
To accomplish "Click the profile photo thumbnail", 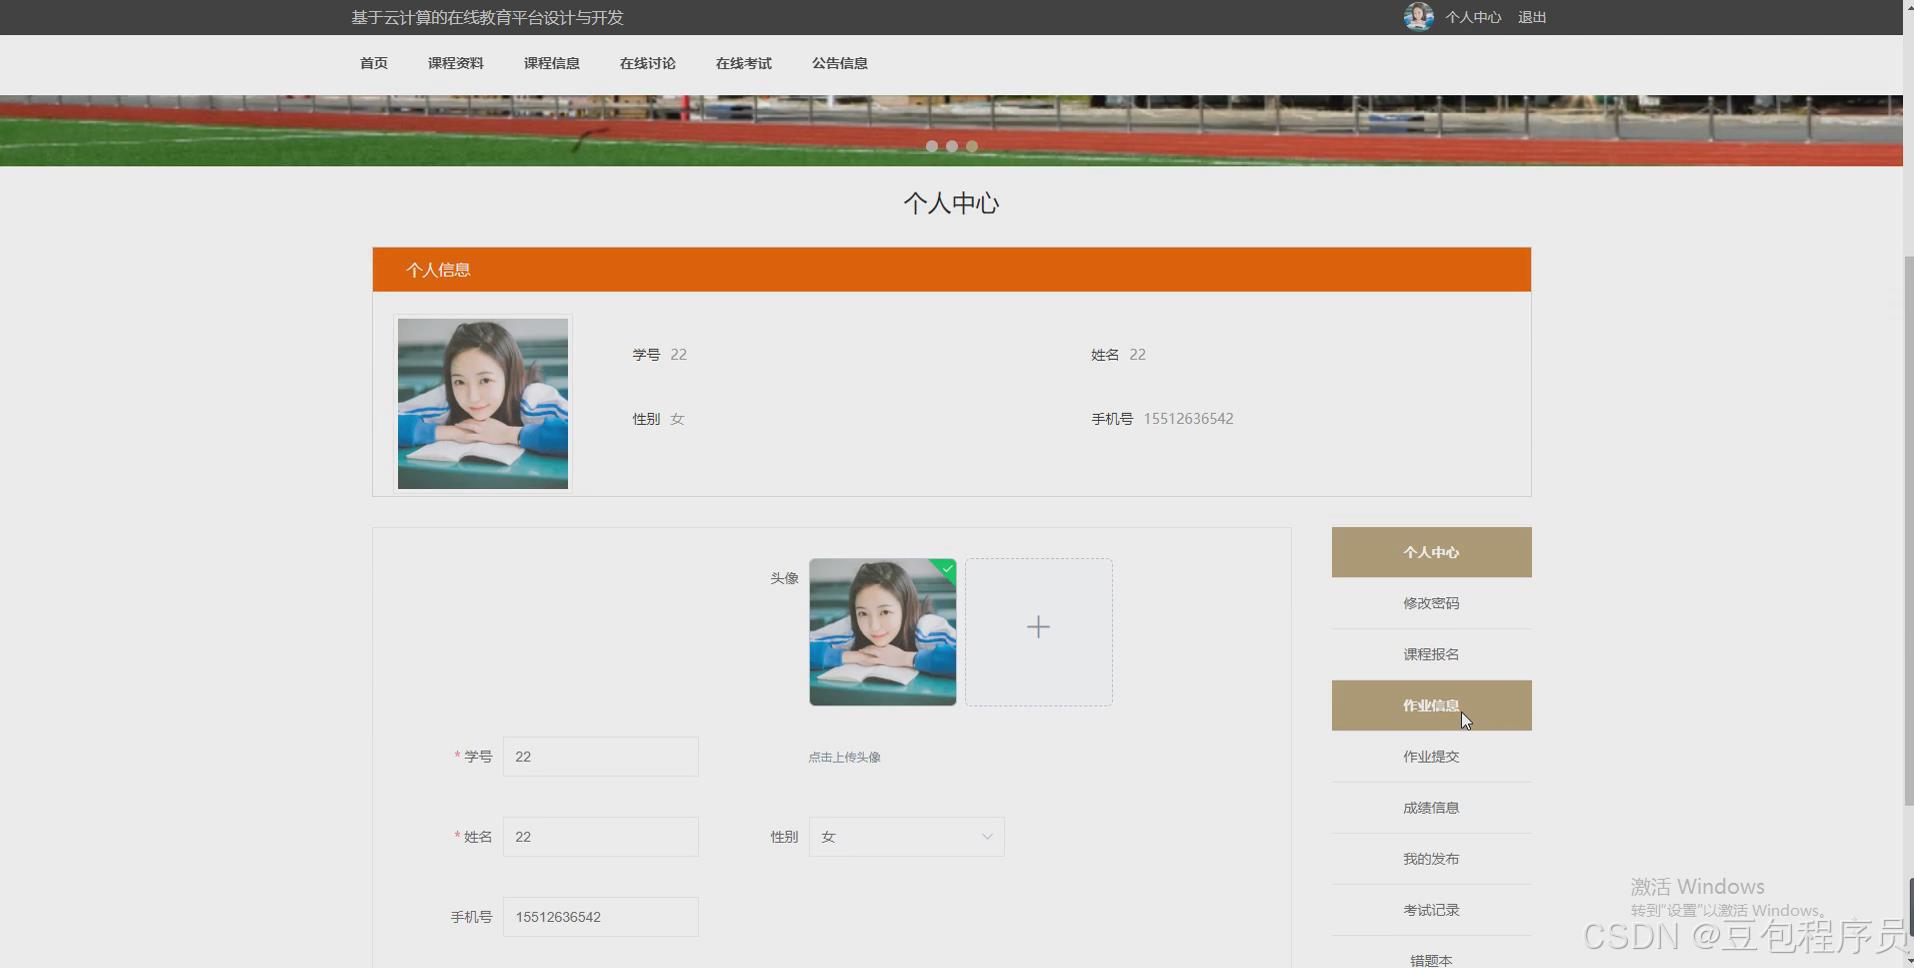I will pos(482,403).
